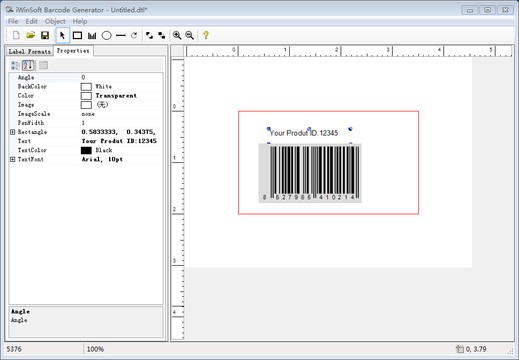Select the ellipse drawing tool
This screenshot has height=360, width=519.
[x=106, y=35]
